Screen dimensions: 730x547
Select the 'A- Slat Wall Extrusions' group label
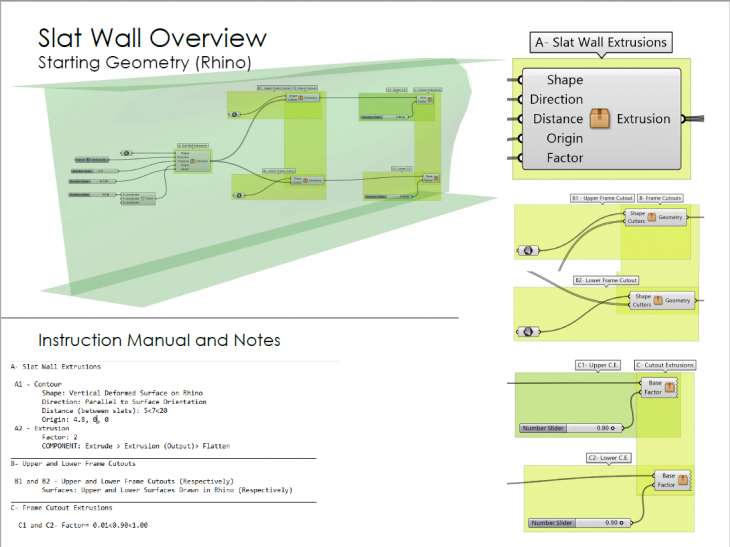pyautogui.click(x=600, y=42)
